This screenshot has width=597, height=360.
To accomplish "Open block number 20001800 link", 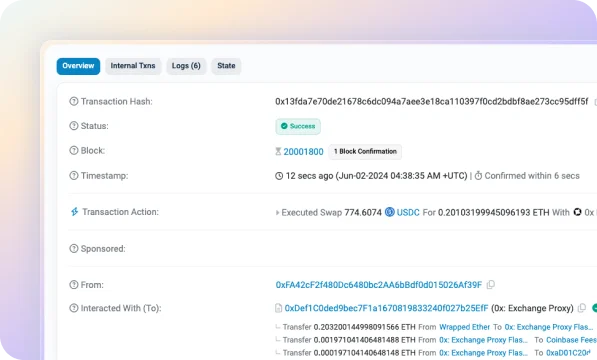I will (303, 152).
